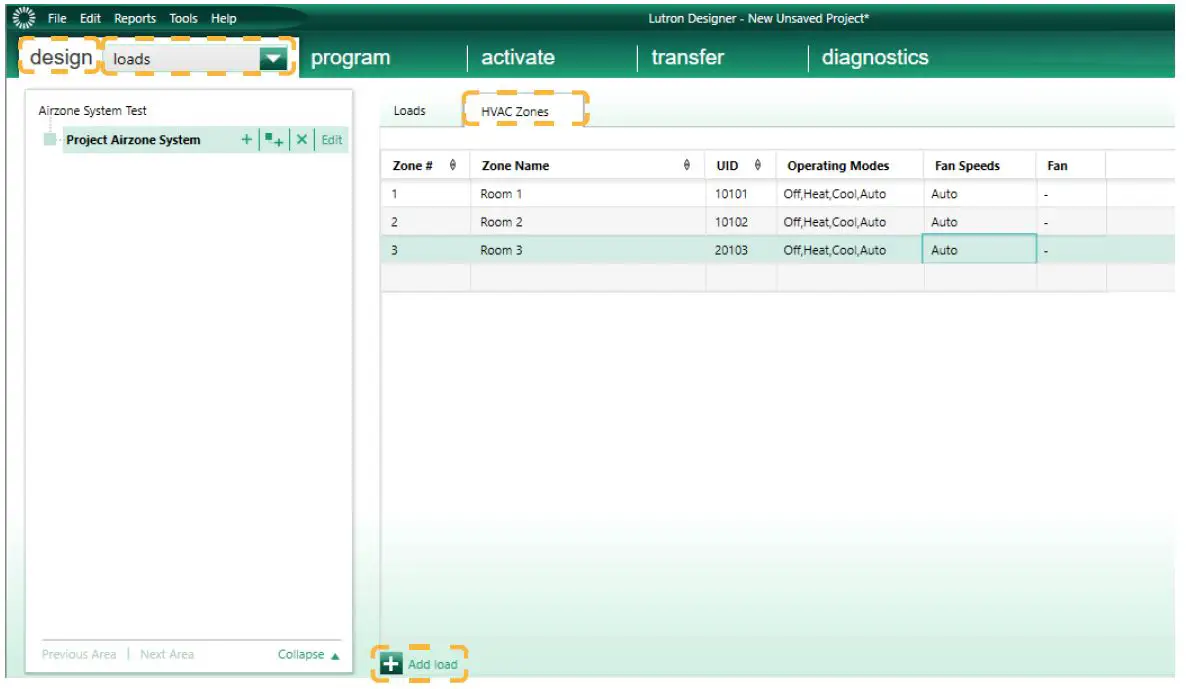Click the Project Airzone System area square icon
The image size is (1186, 689).
(x=50, y=139)
